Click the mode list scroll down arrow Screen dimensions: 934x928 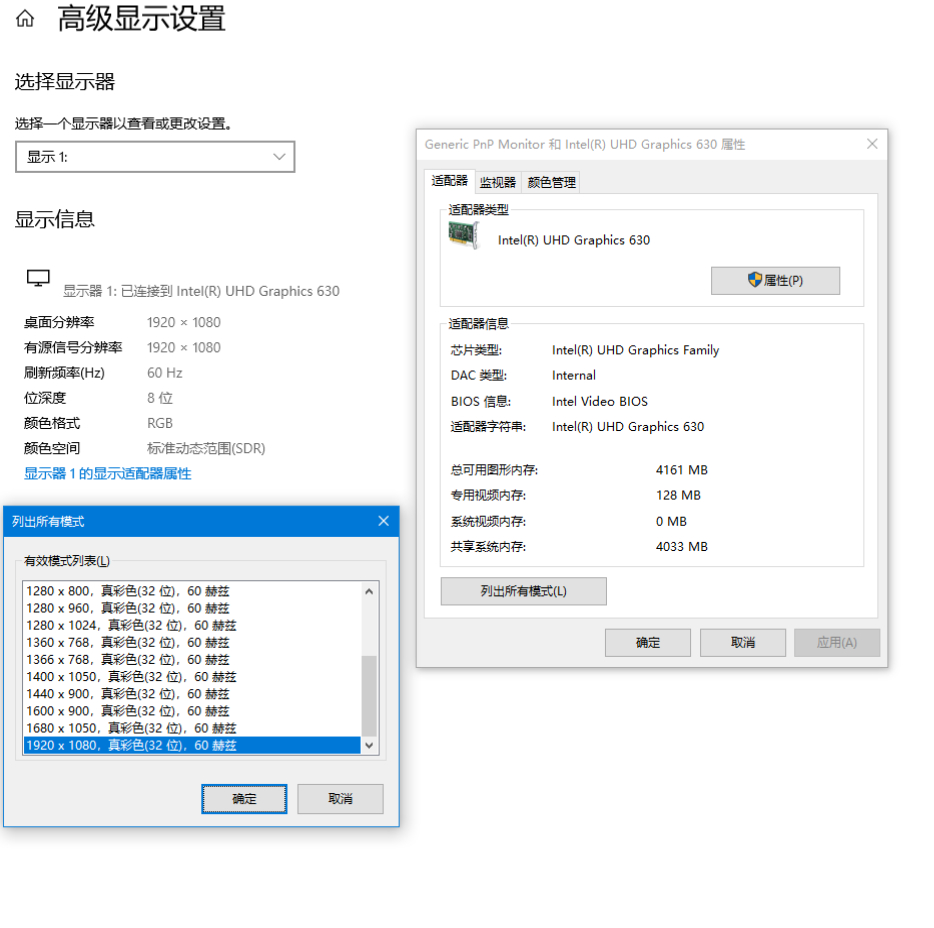click(369, 746)
